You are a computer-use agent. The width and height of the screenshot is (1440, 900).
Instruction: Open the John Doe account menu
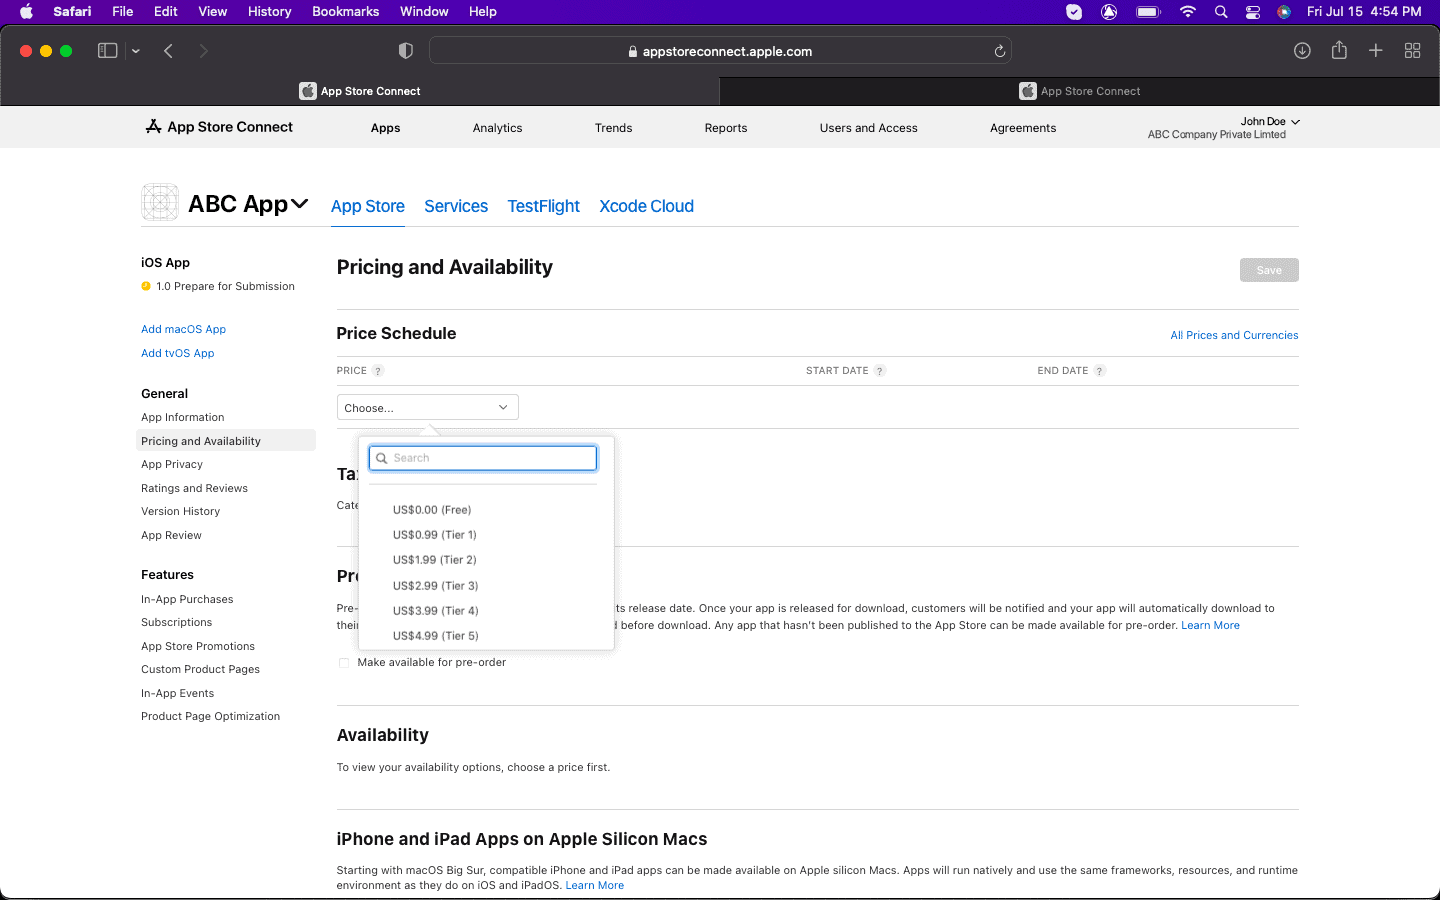(x=1270, y=121)
